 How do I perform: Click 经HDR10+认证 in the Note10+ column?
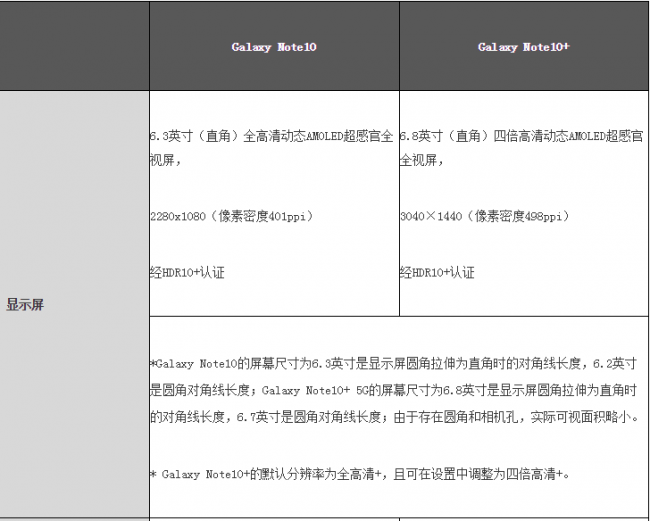(x=437, y=272)
